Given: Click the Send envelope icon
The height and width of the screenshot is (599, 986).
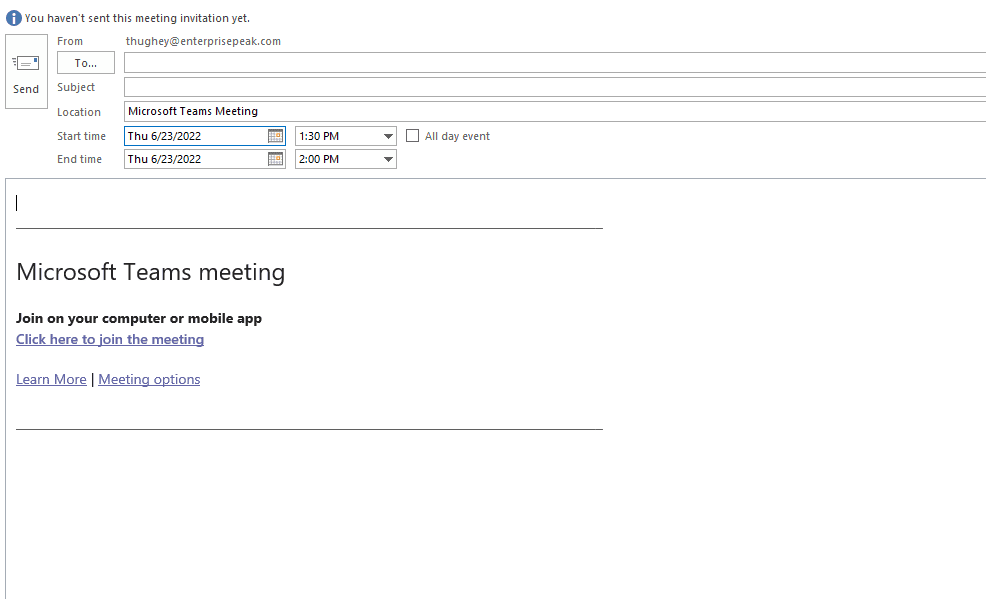Looking at the screenshot, I should 26,63.
